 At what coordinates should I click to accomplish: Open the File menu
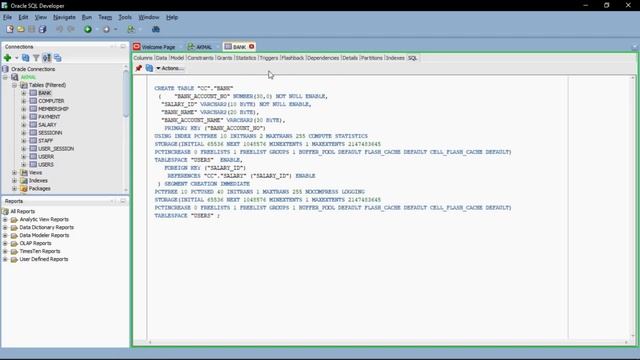pyautogui.click(x=7, y=17)
